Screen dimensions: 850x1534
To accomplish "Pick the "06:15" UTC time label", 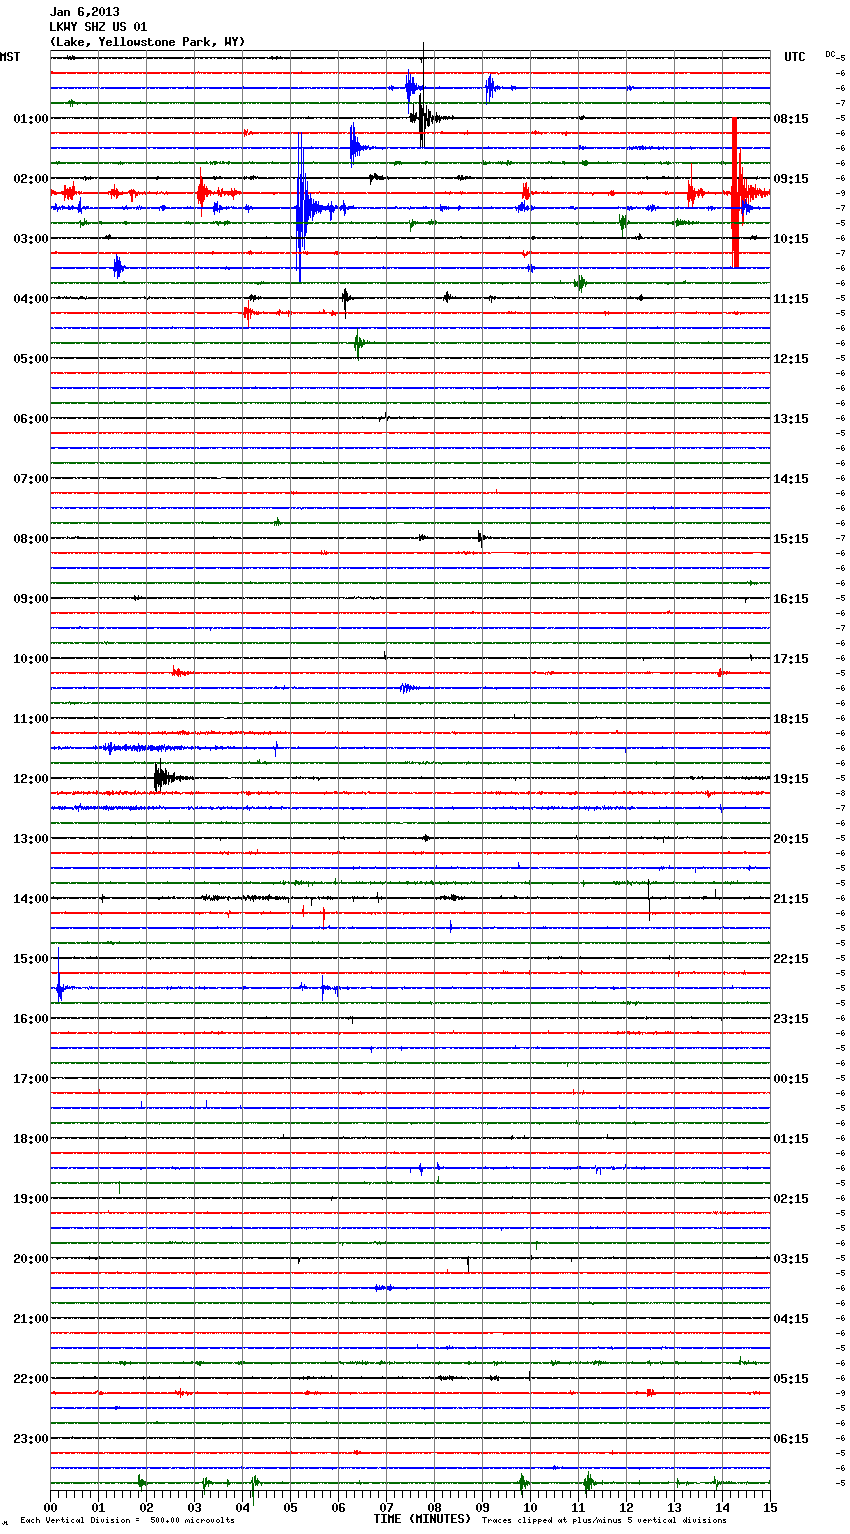I will tap(791, 1438).
